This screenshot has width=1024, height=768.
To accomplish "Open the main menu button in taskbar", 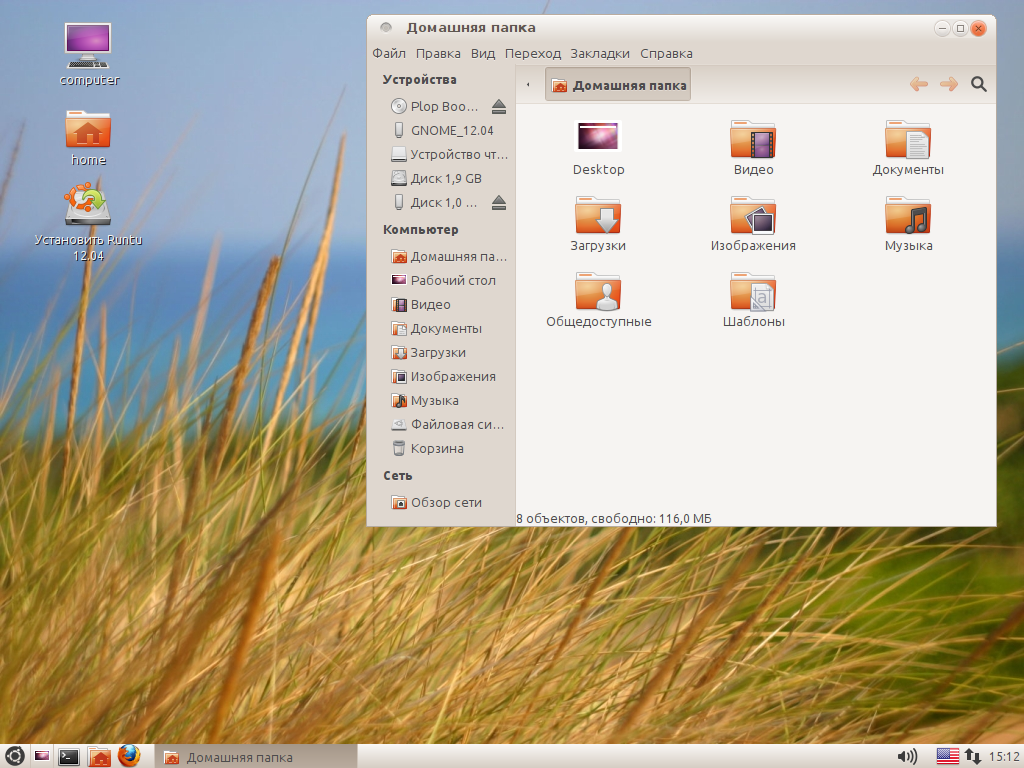I will point(14,756).
